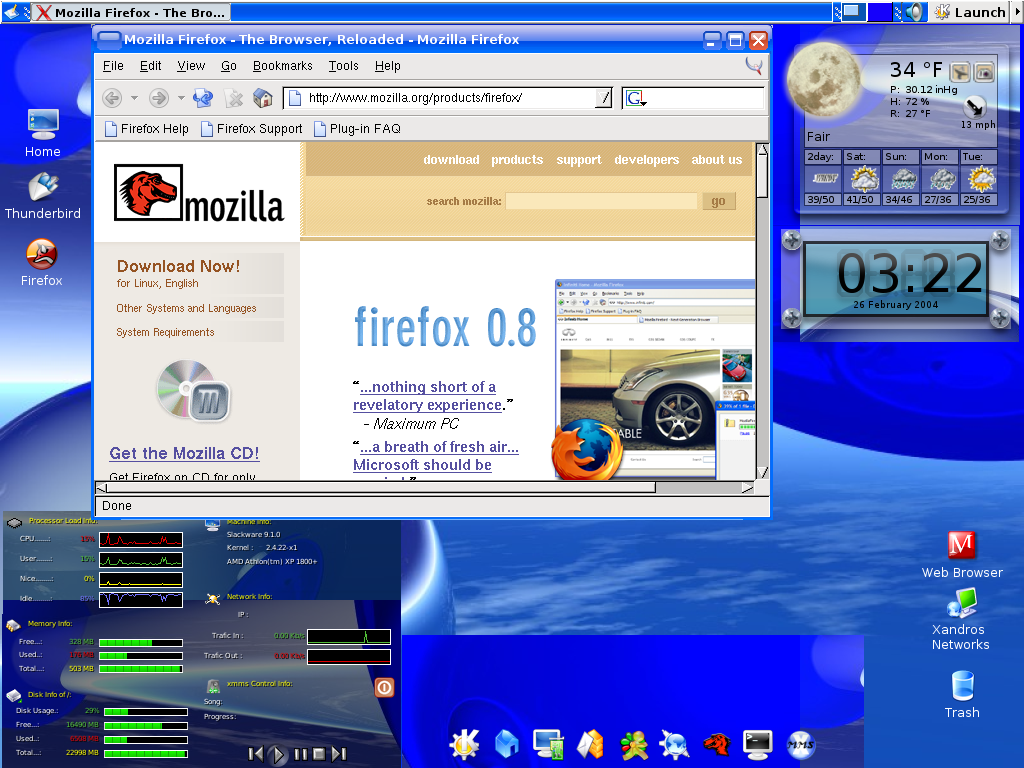Open the View menu
The image size is (1024, 768).
[x=191, y=66]
